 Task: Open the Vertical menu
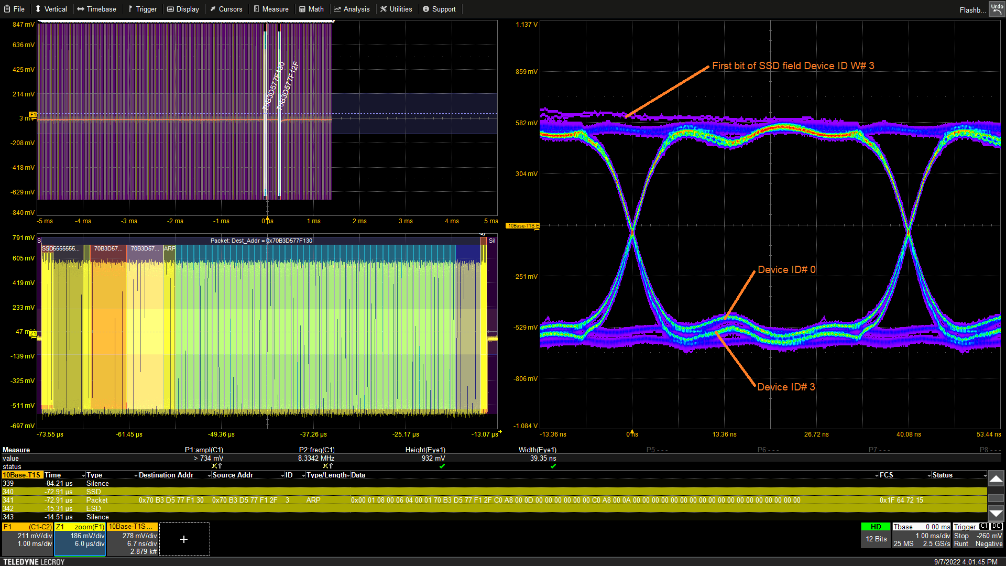coord(52,9)
